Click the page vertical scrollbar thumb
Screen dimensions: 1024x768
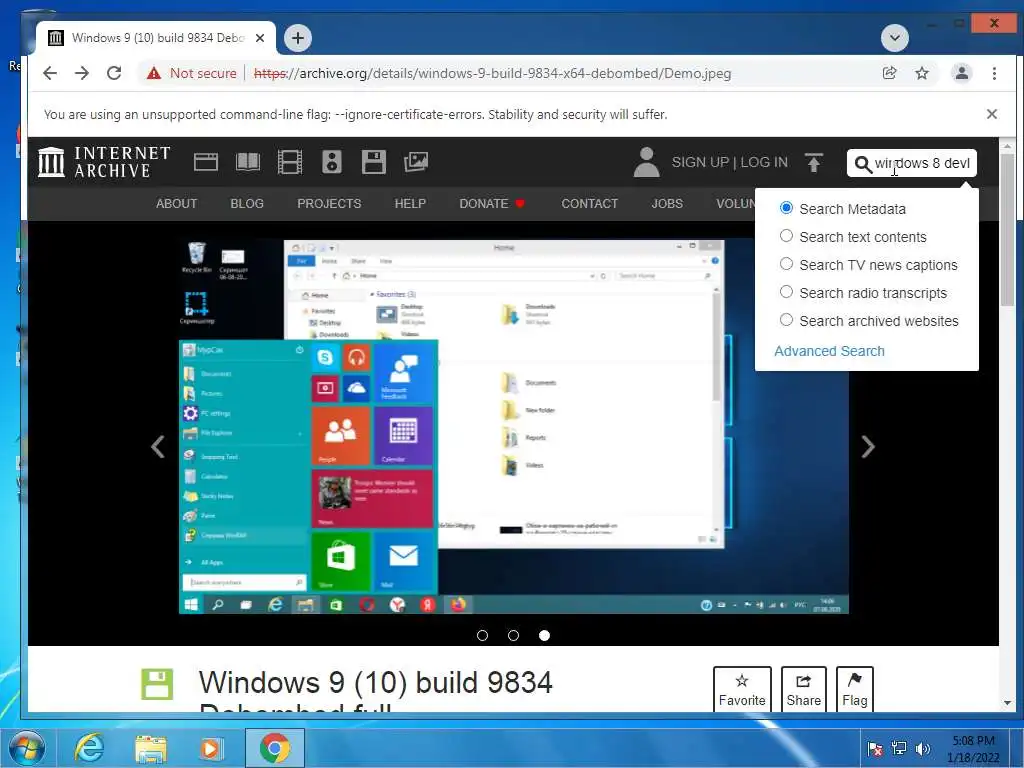(1007, 232)
